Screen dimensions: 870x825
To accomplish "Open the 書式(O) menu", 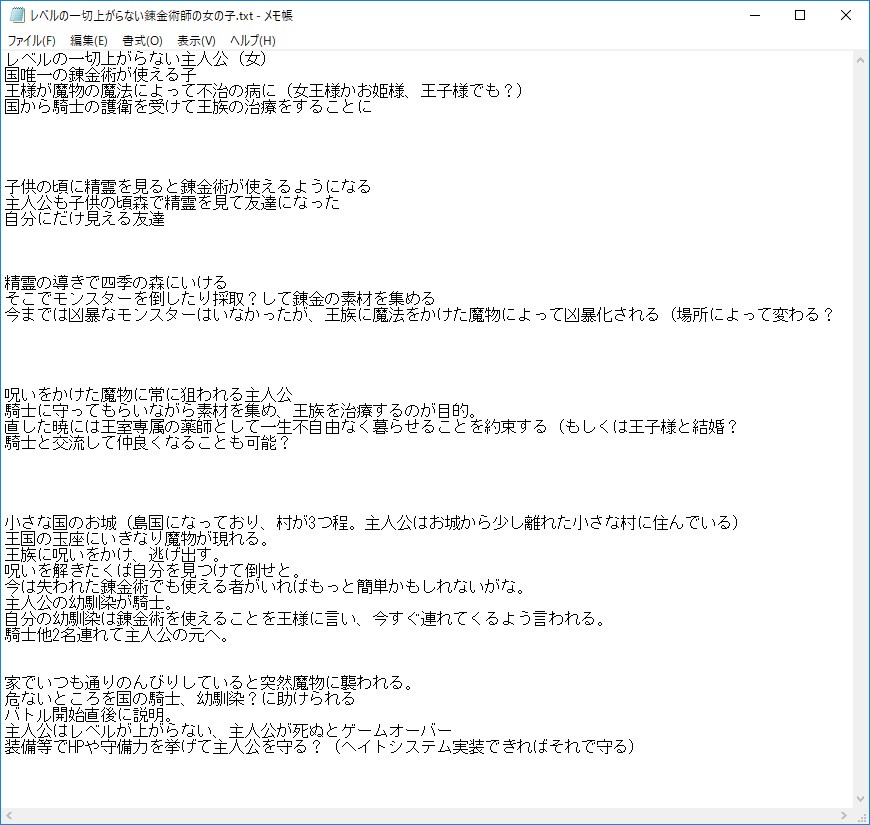I will (143, 41).
